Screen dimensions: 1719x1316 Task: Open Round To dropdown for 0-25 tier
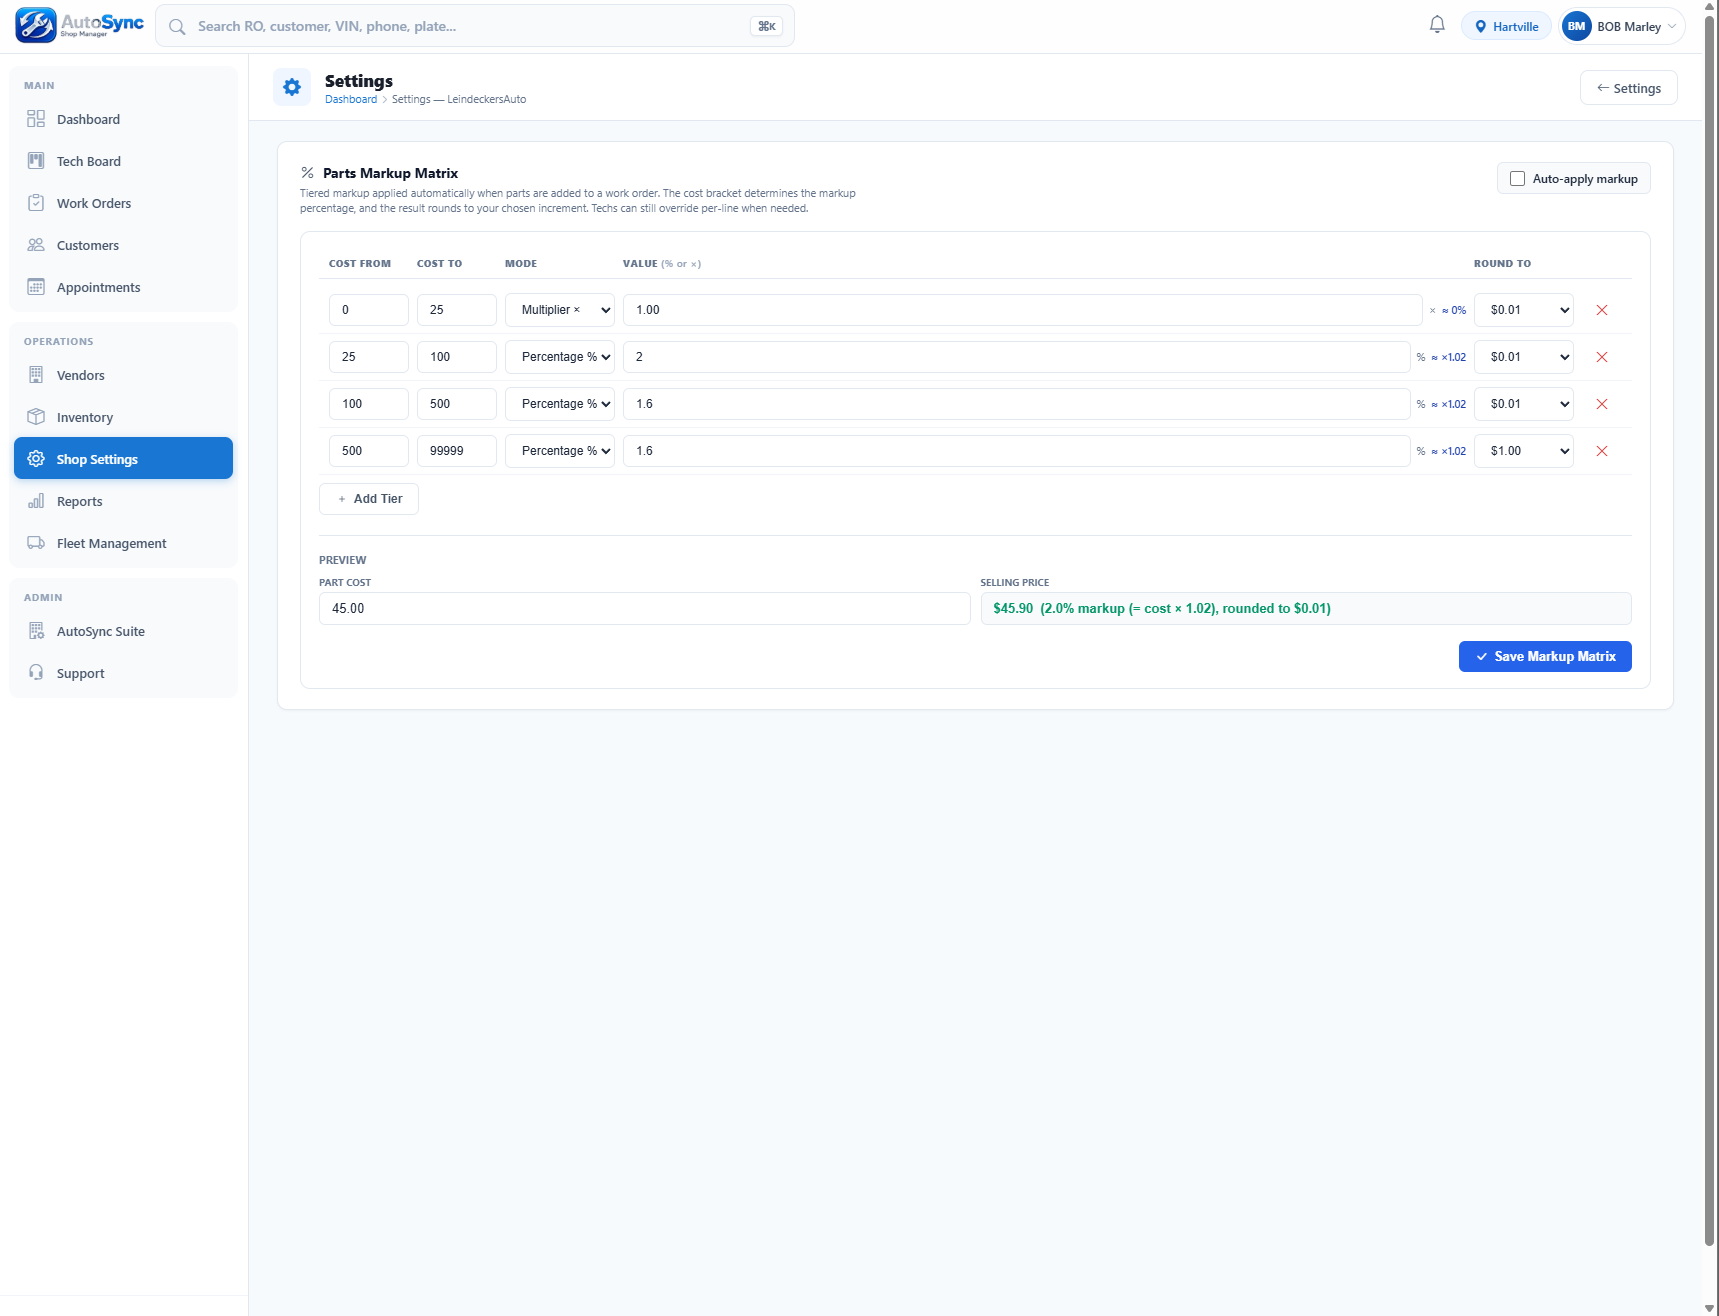[x=1524, y=310]
